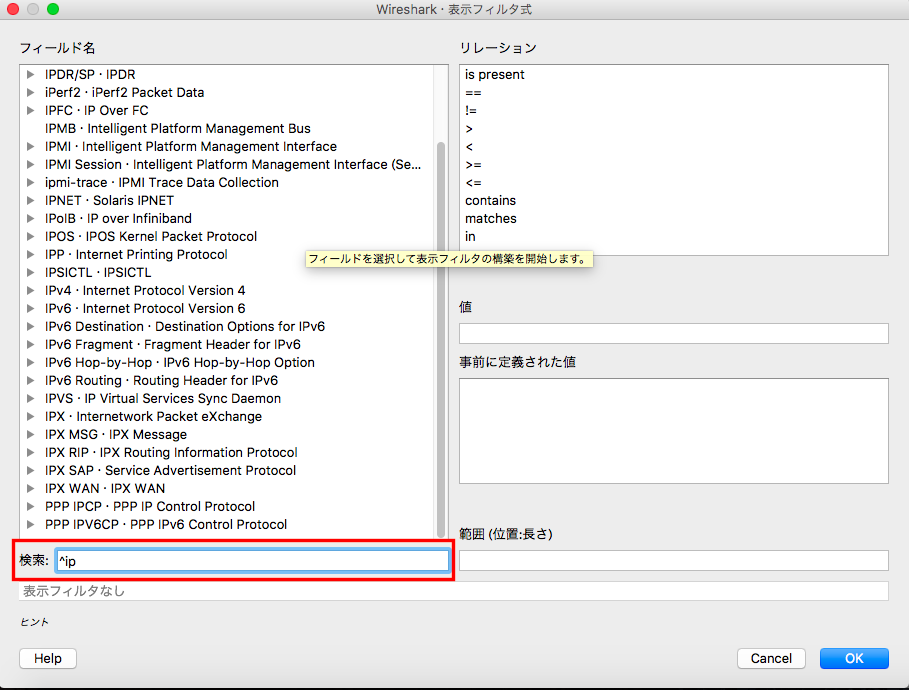Select IPMB · Intelligent Platform Management Bus

coord(177,128)
